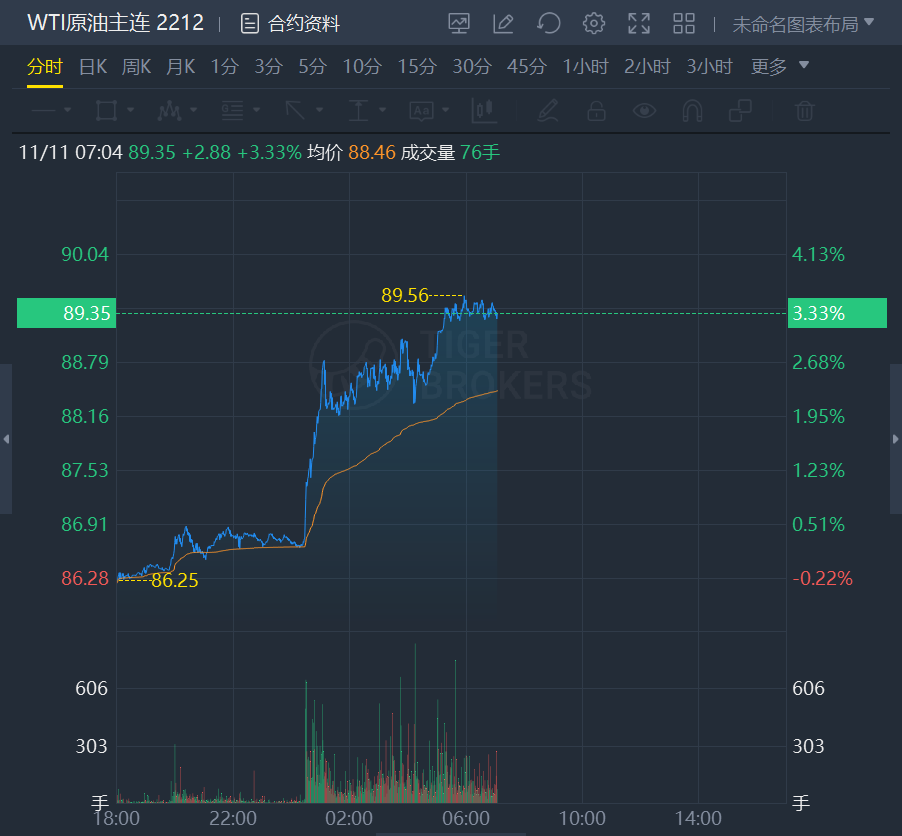Enter fullscreen with the expand icon

[x=639, y=23]
